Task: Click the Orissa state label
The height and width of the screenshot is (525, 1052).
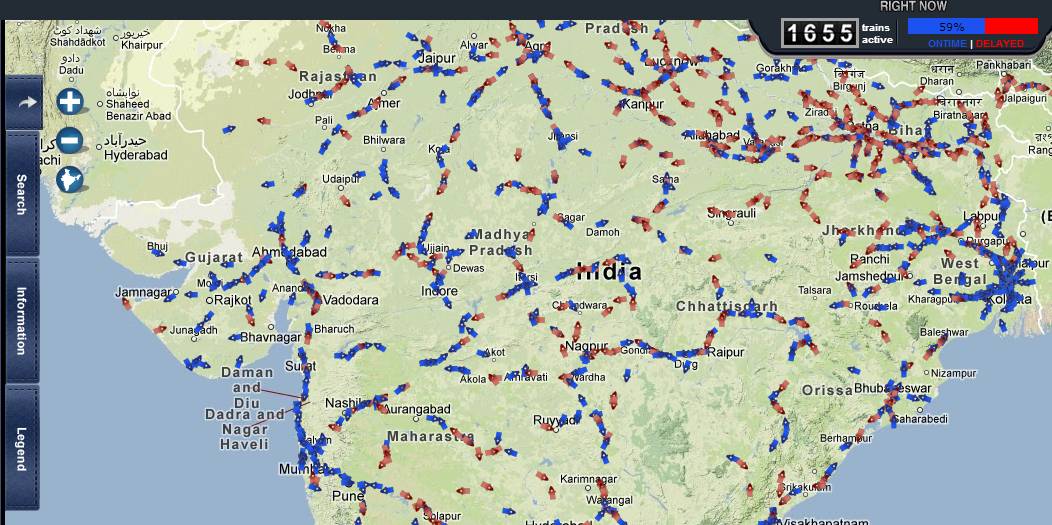Action: 827,390
